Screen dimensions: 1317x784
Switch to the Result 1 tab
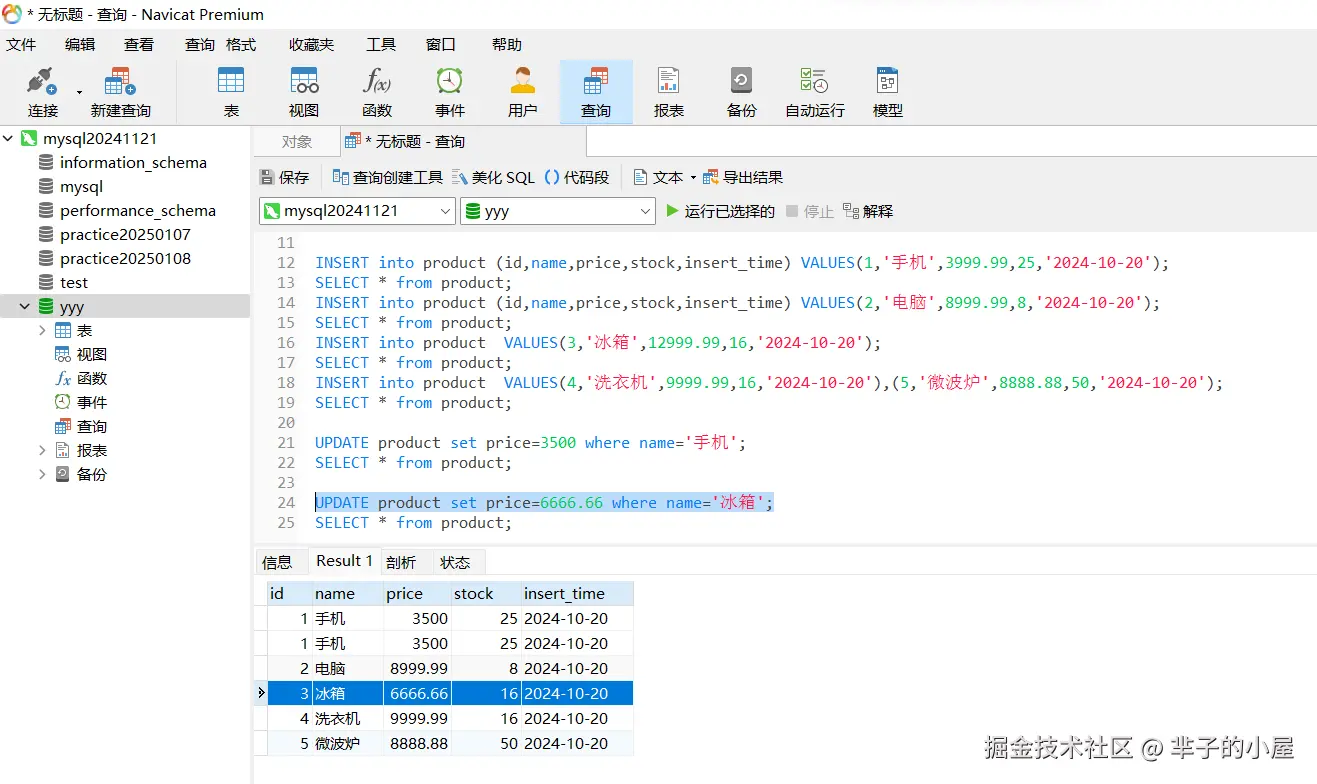[344, 561]
